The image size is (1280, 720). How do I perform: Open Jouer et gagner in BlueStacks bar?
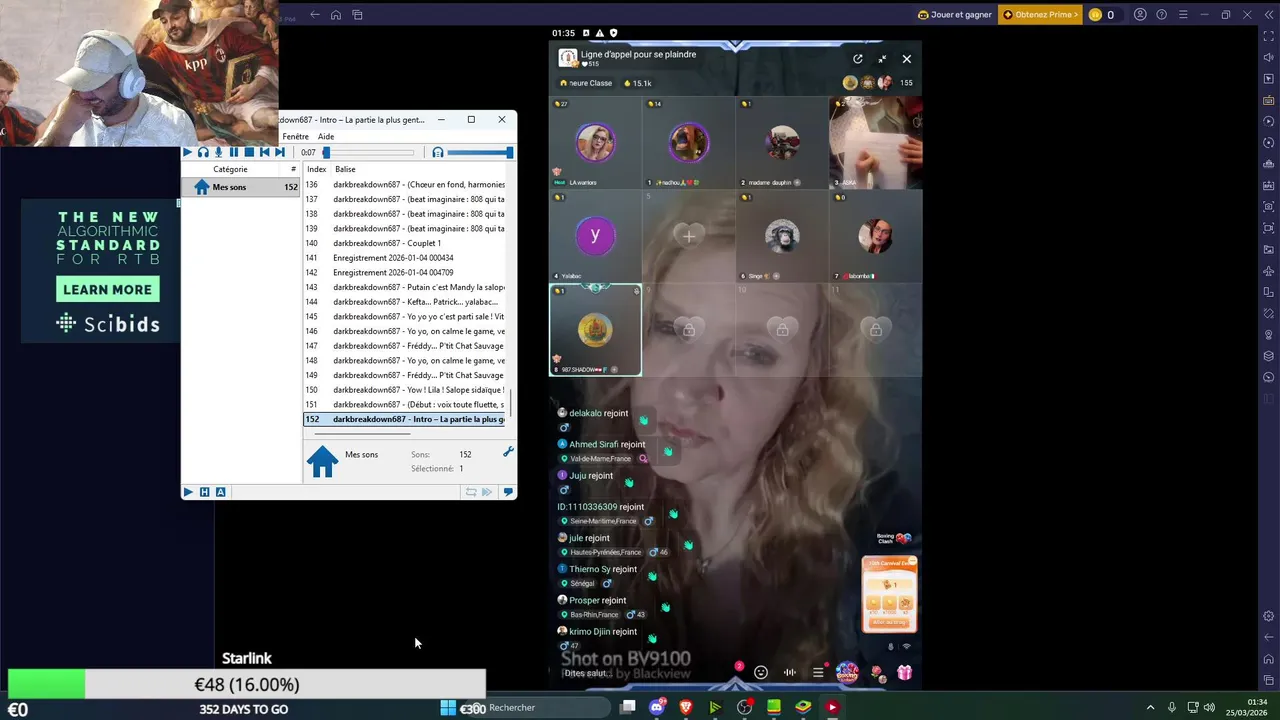pos(953,15)
